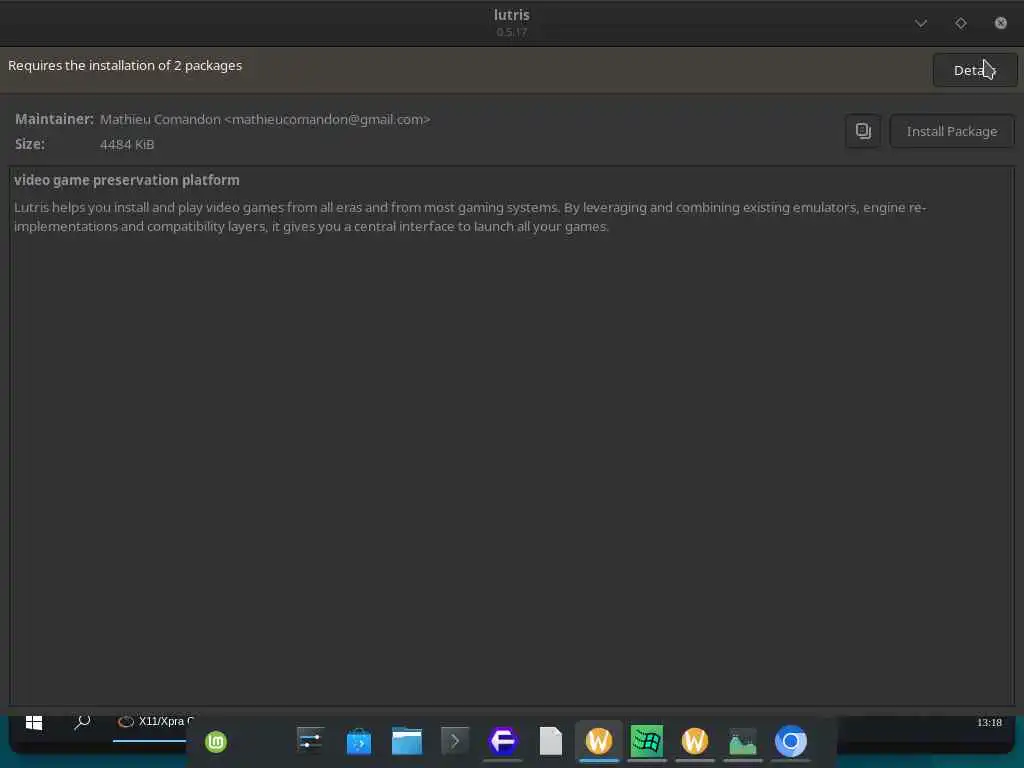
Task: Open the purple F application dock icon
Action: [503, 741]
